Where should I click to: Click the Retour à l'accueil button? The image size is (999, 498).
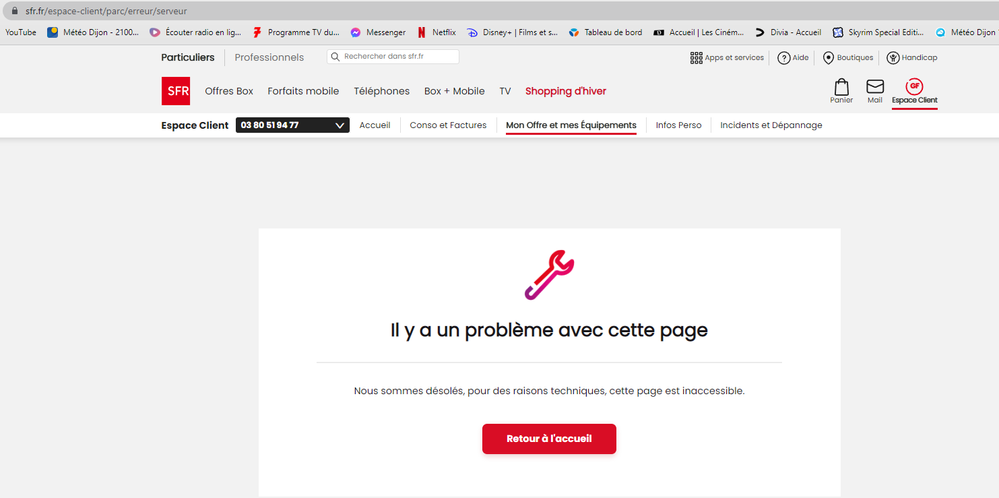coord(549,439)
